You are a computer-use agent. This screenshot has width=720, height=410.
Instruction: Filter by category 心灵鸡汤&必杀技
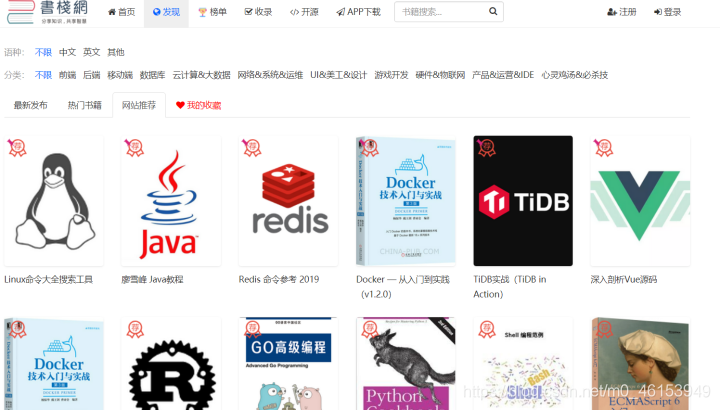[x=574, y=75]
